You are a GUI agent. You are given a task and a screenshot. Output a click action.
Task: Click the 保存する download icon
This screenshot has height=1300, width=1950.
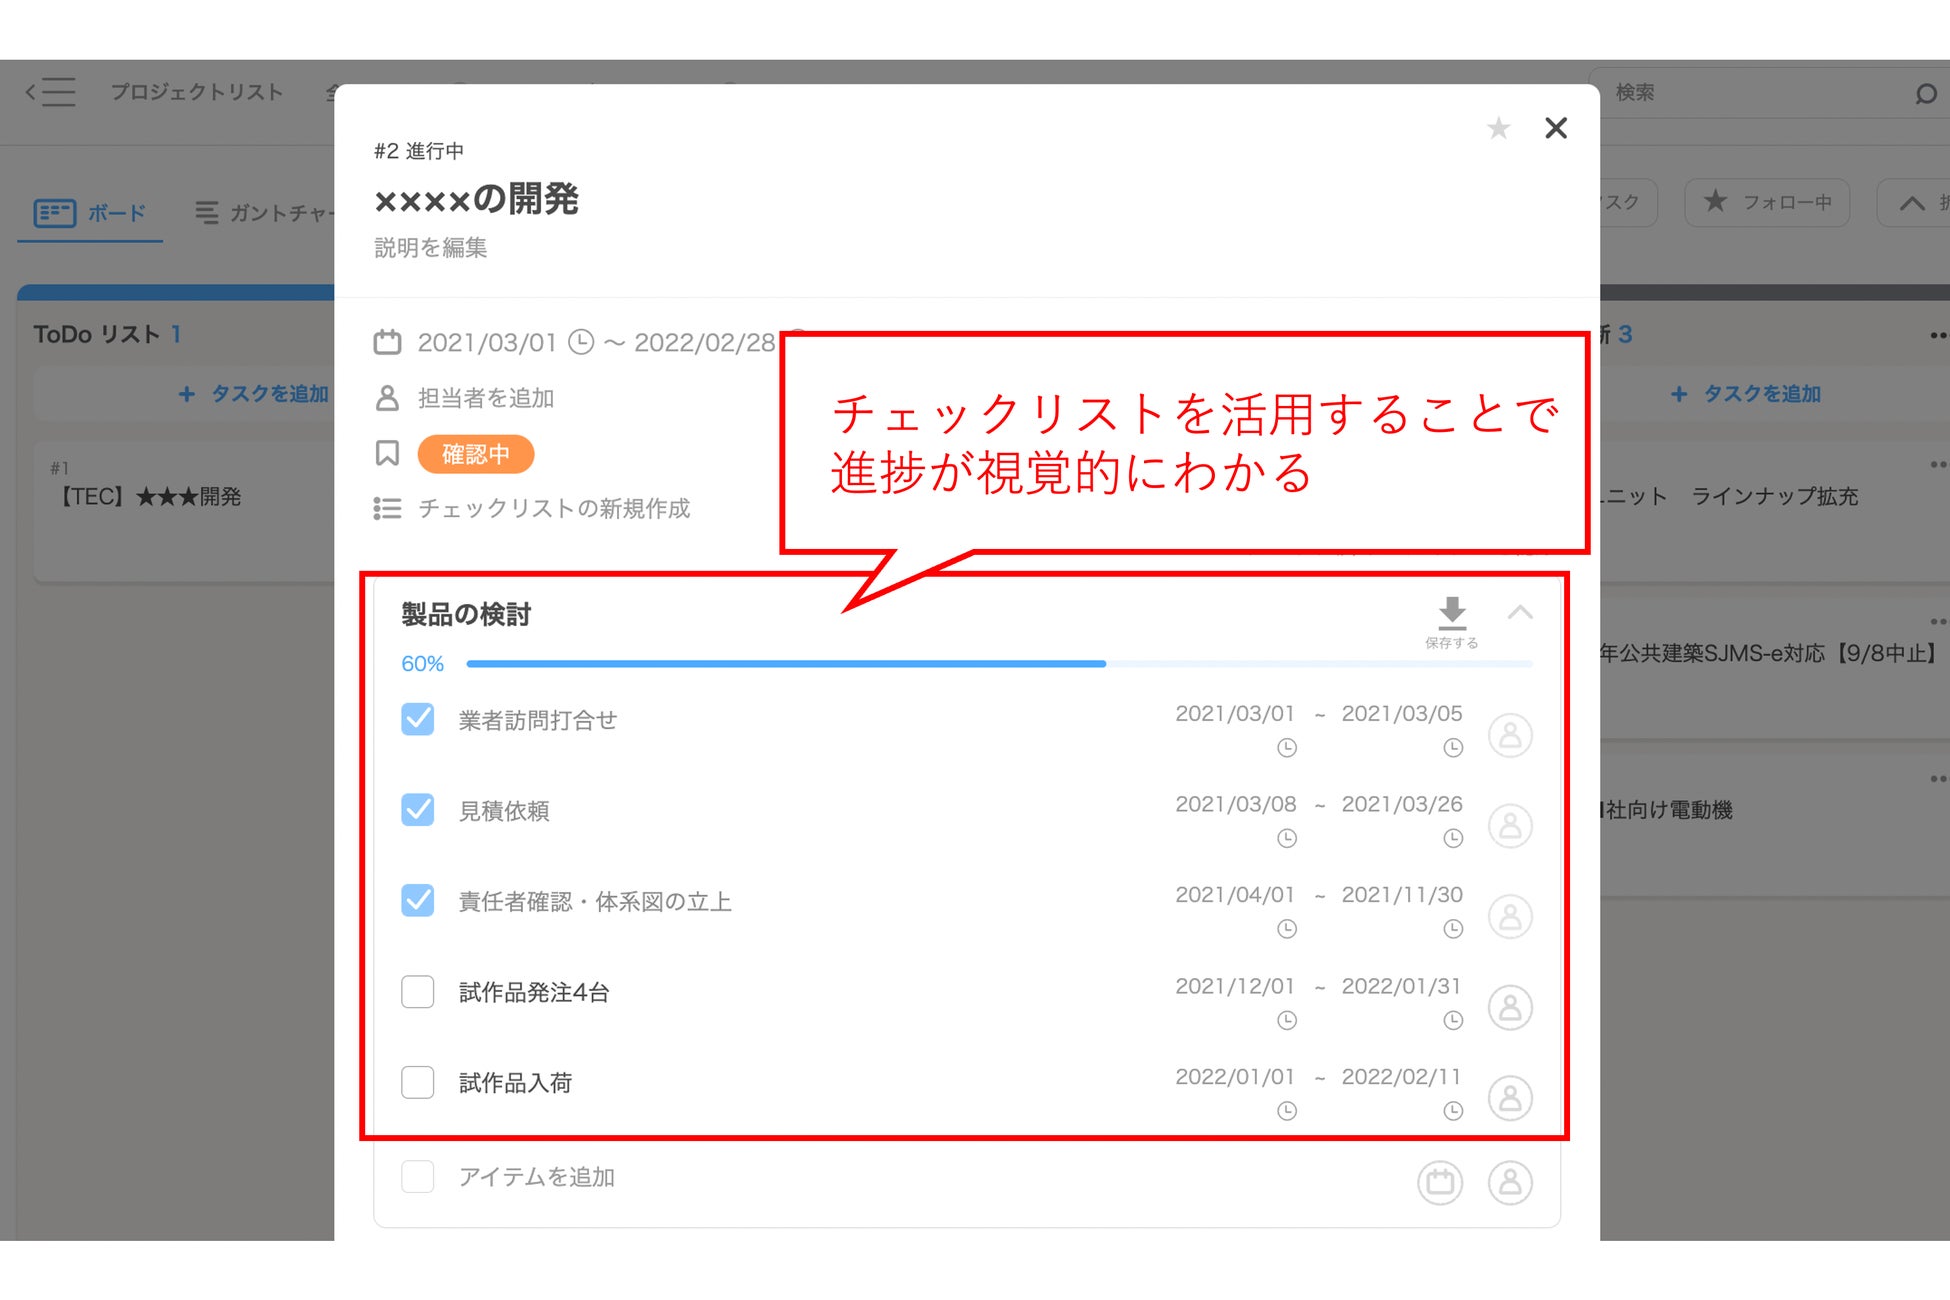(x=1451, y=613)
